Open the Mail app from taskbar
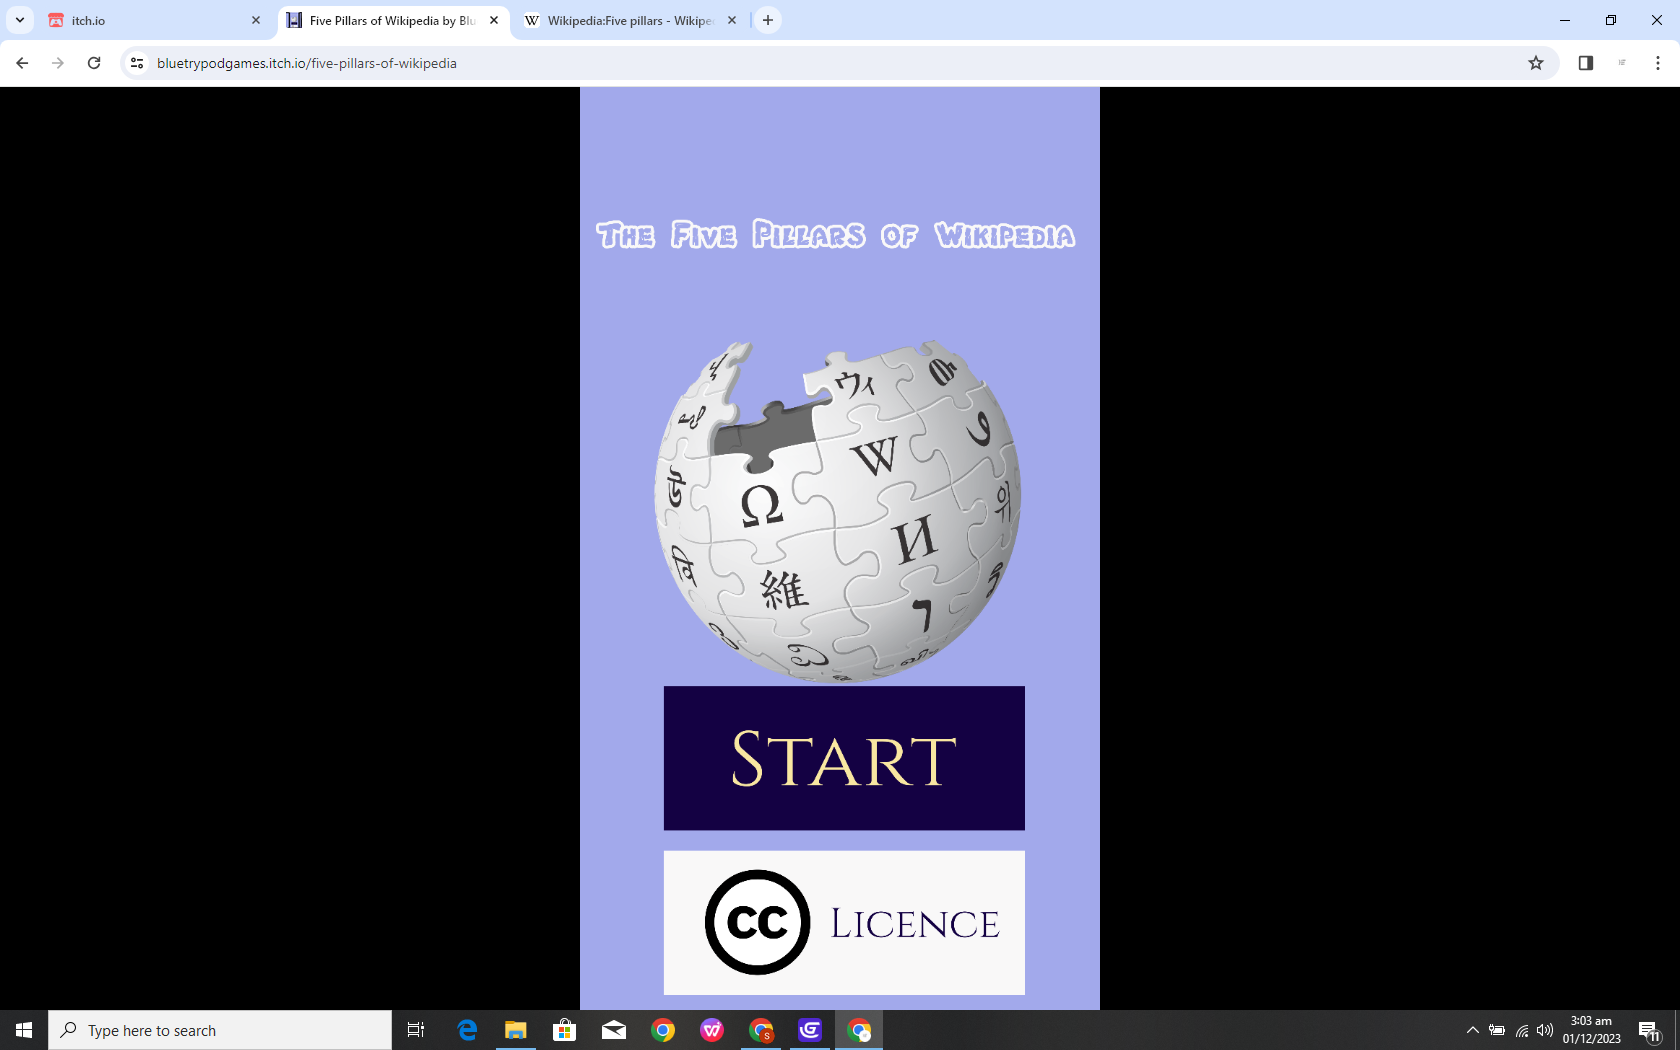 [x=614, y=1030]
